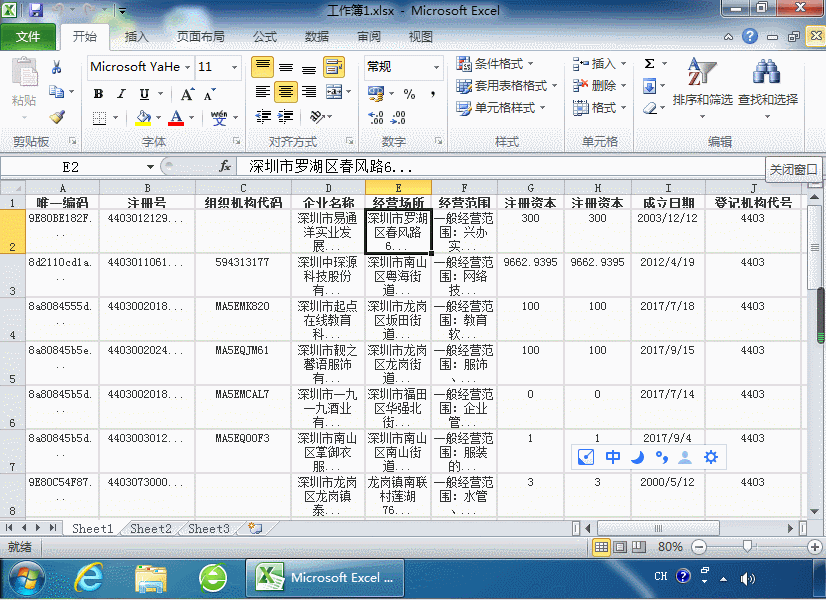Open the 文件 file tab
The height and width of the screenshot is (600, 826).
click(28, 36)
